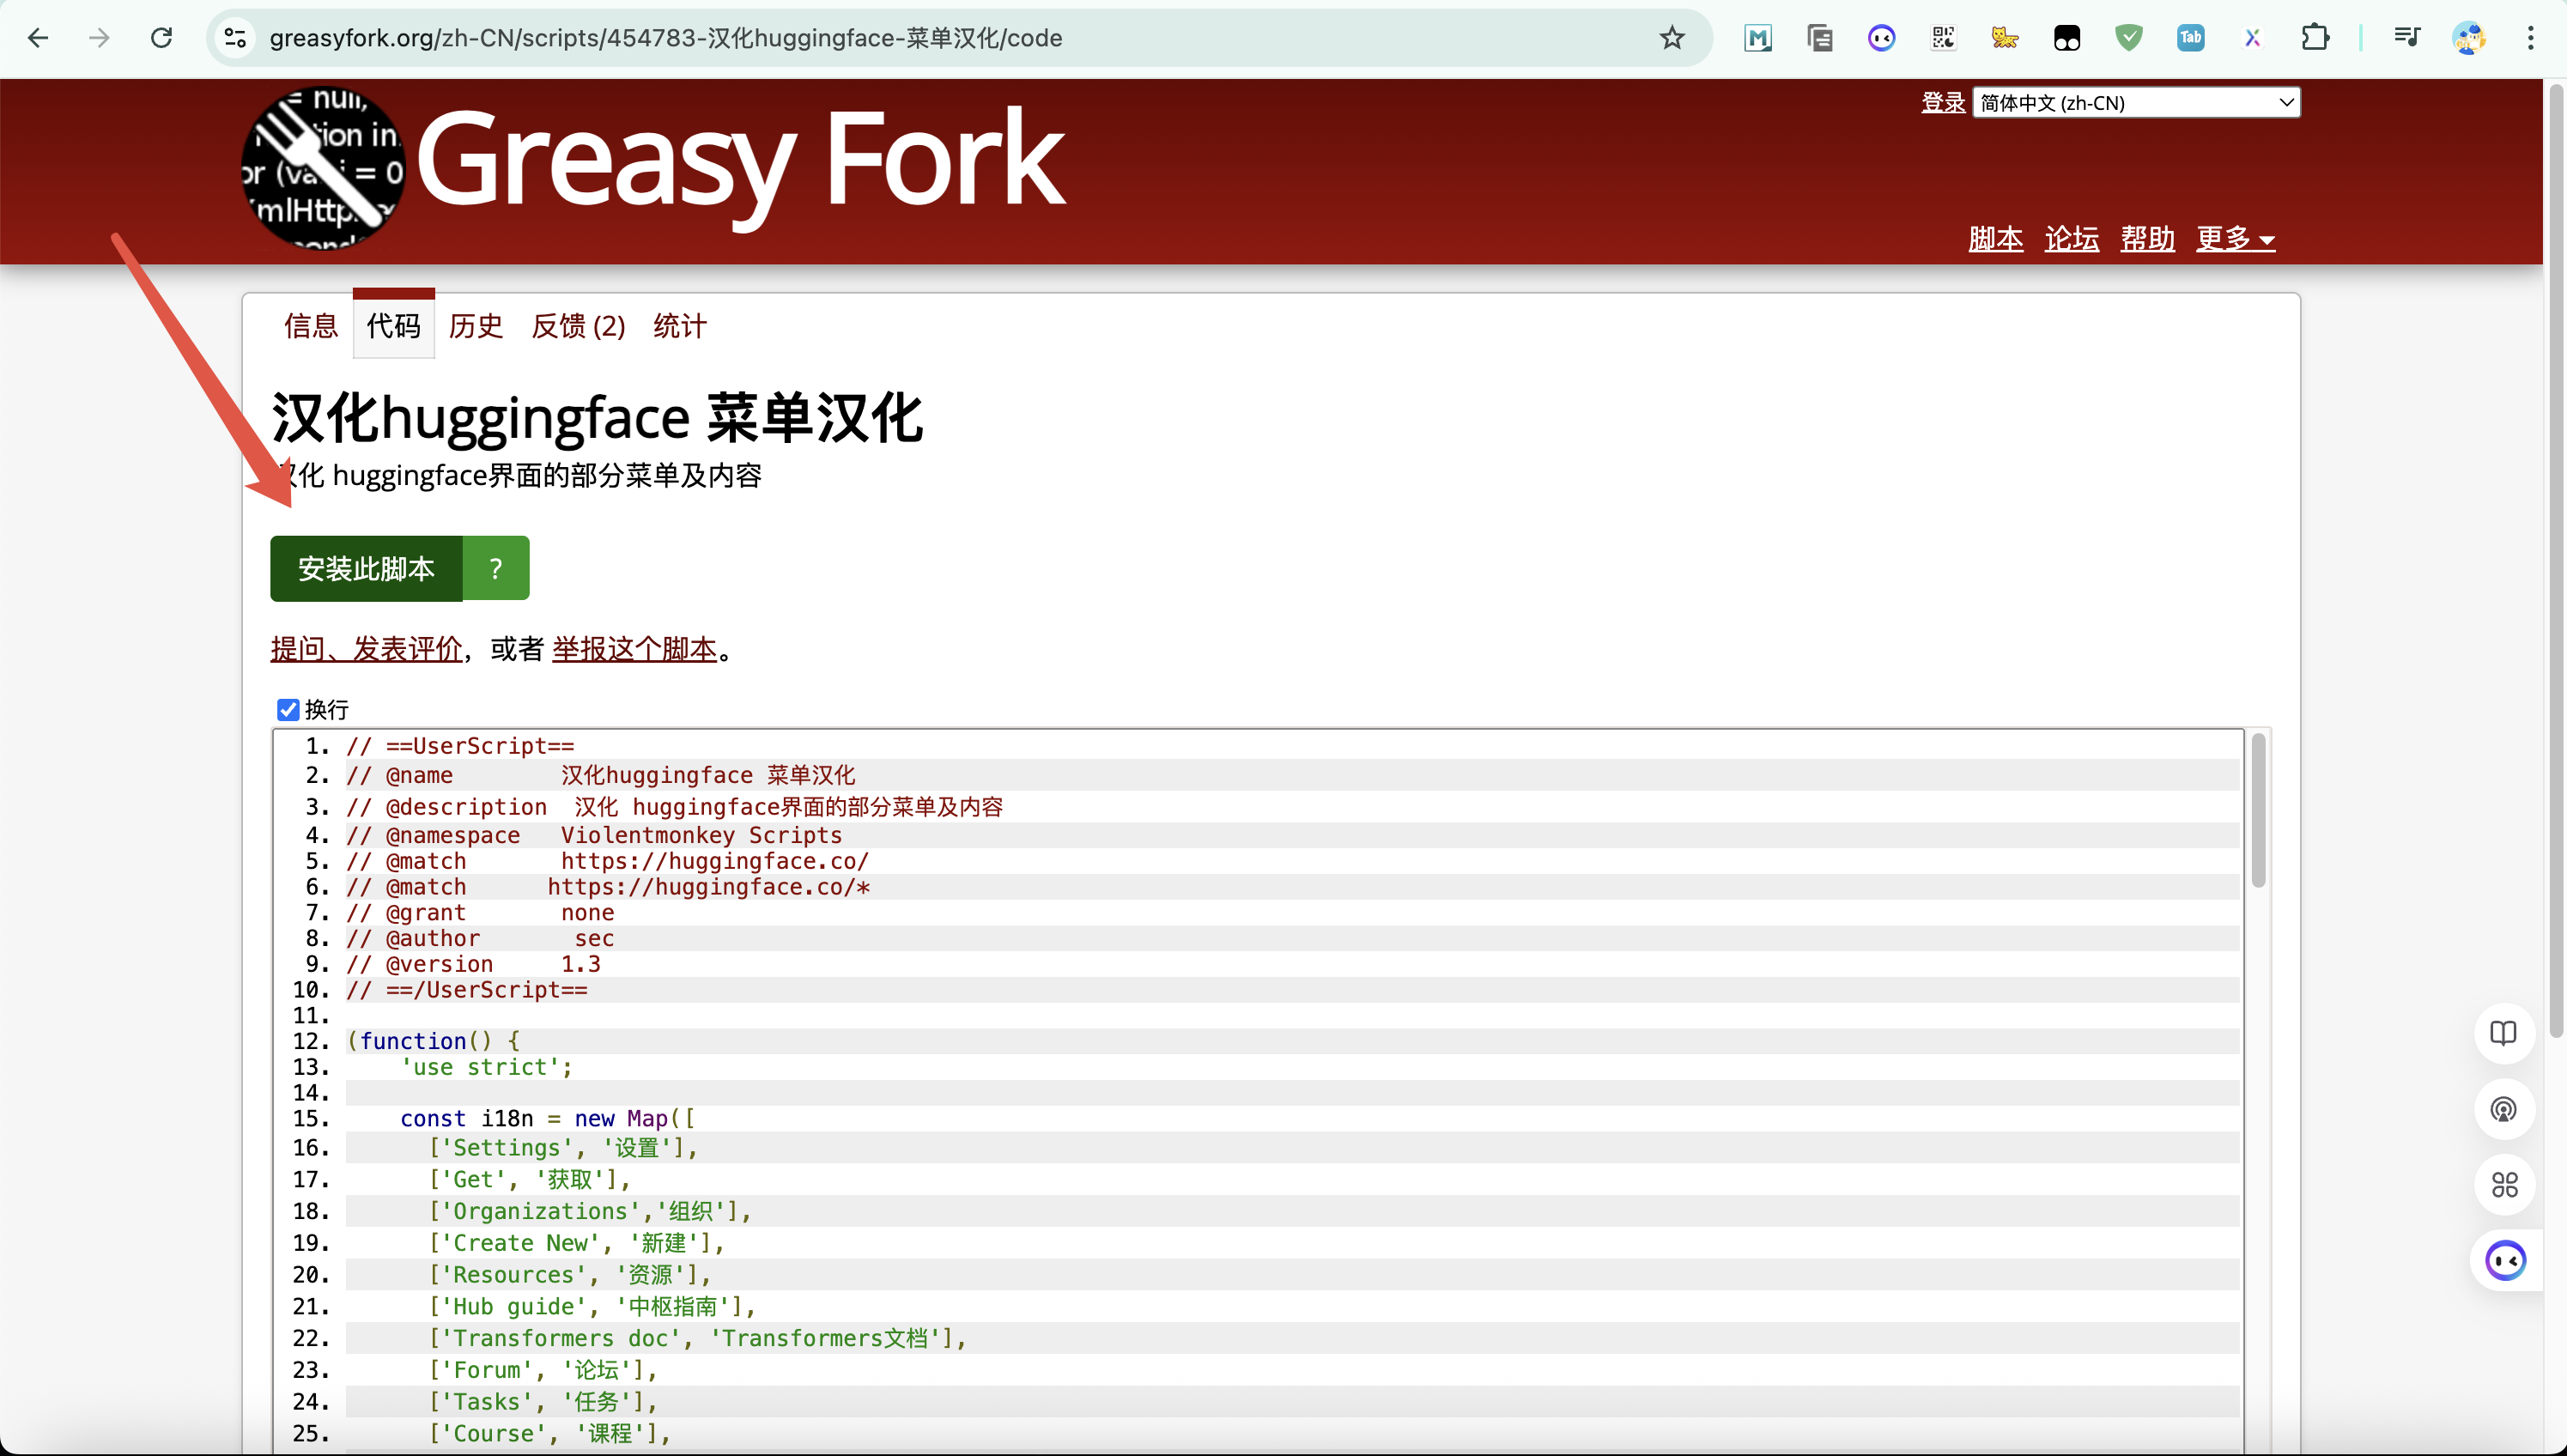This screenshot has height=1456, width=2567.
Task: Click the page's main vertical scrollbar
Action: (2557, 560)
